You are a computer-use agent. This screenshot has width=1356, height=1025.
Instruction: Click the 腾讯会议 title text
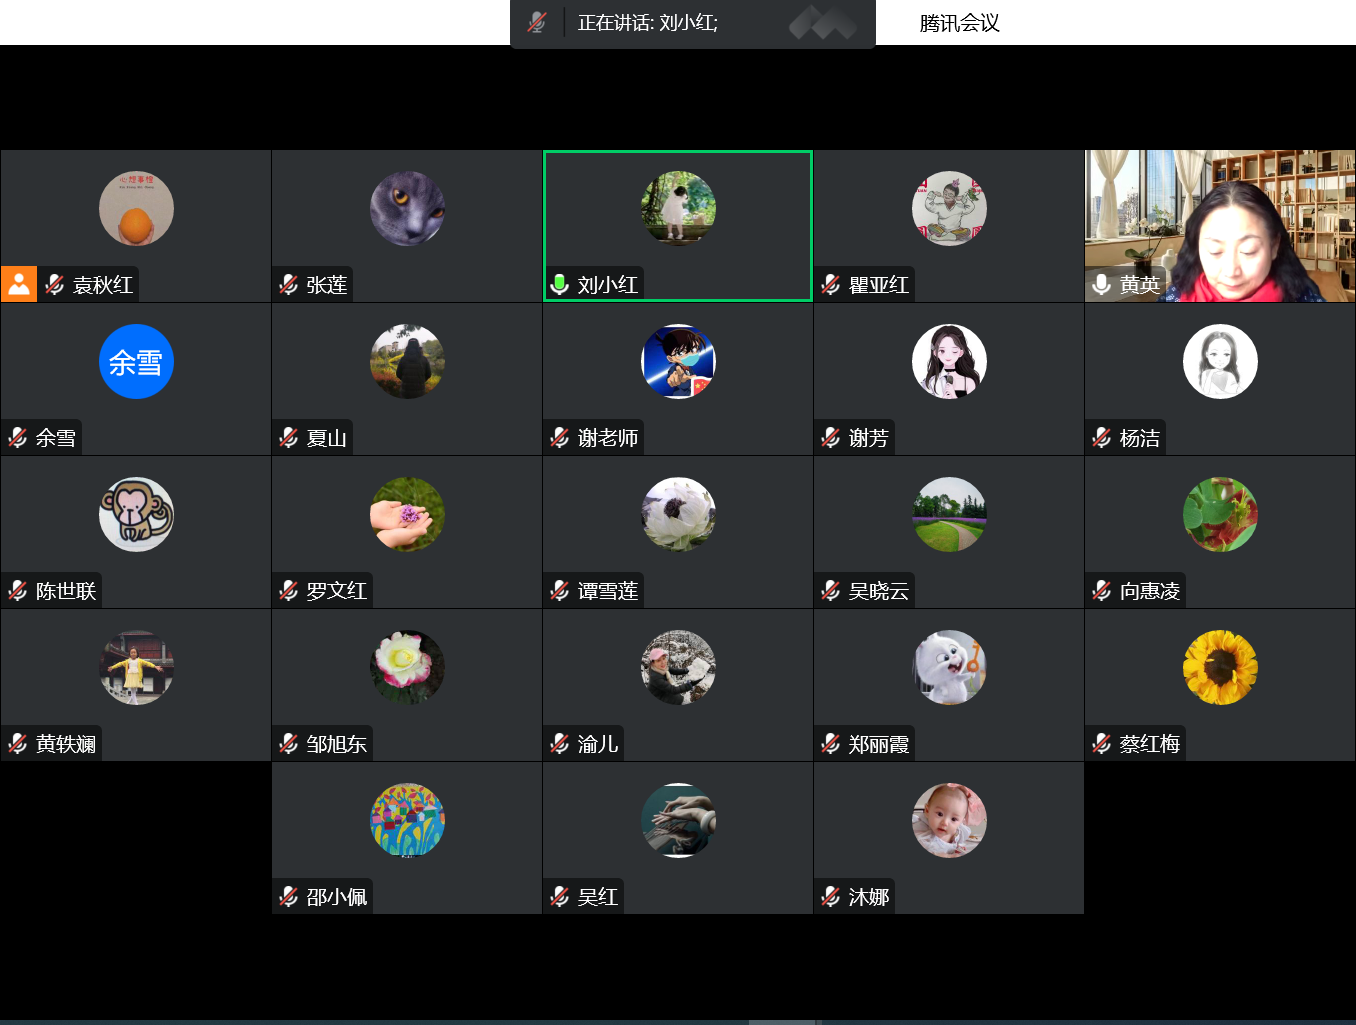click(959, 23)
